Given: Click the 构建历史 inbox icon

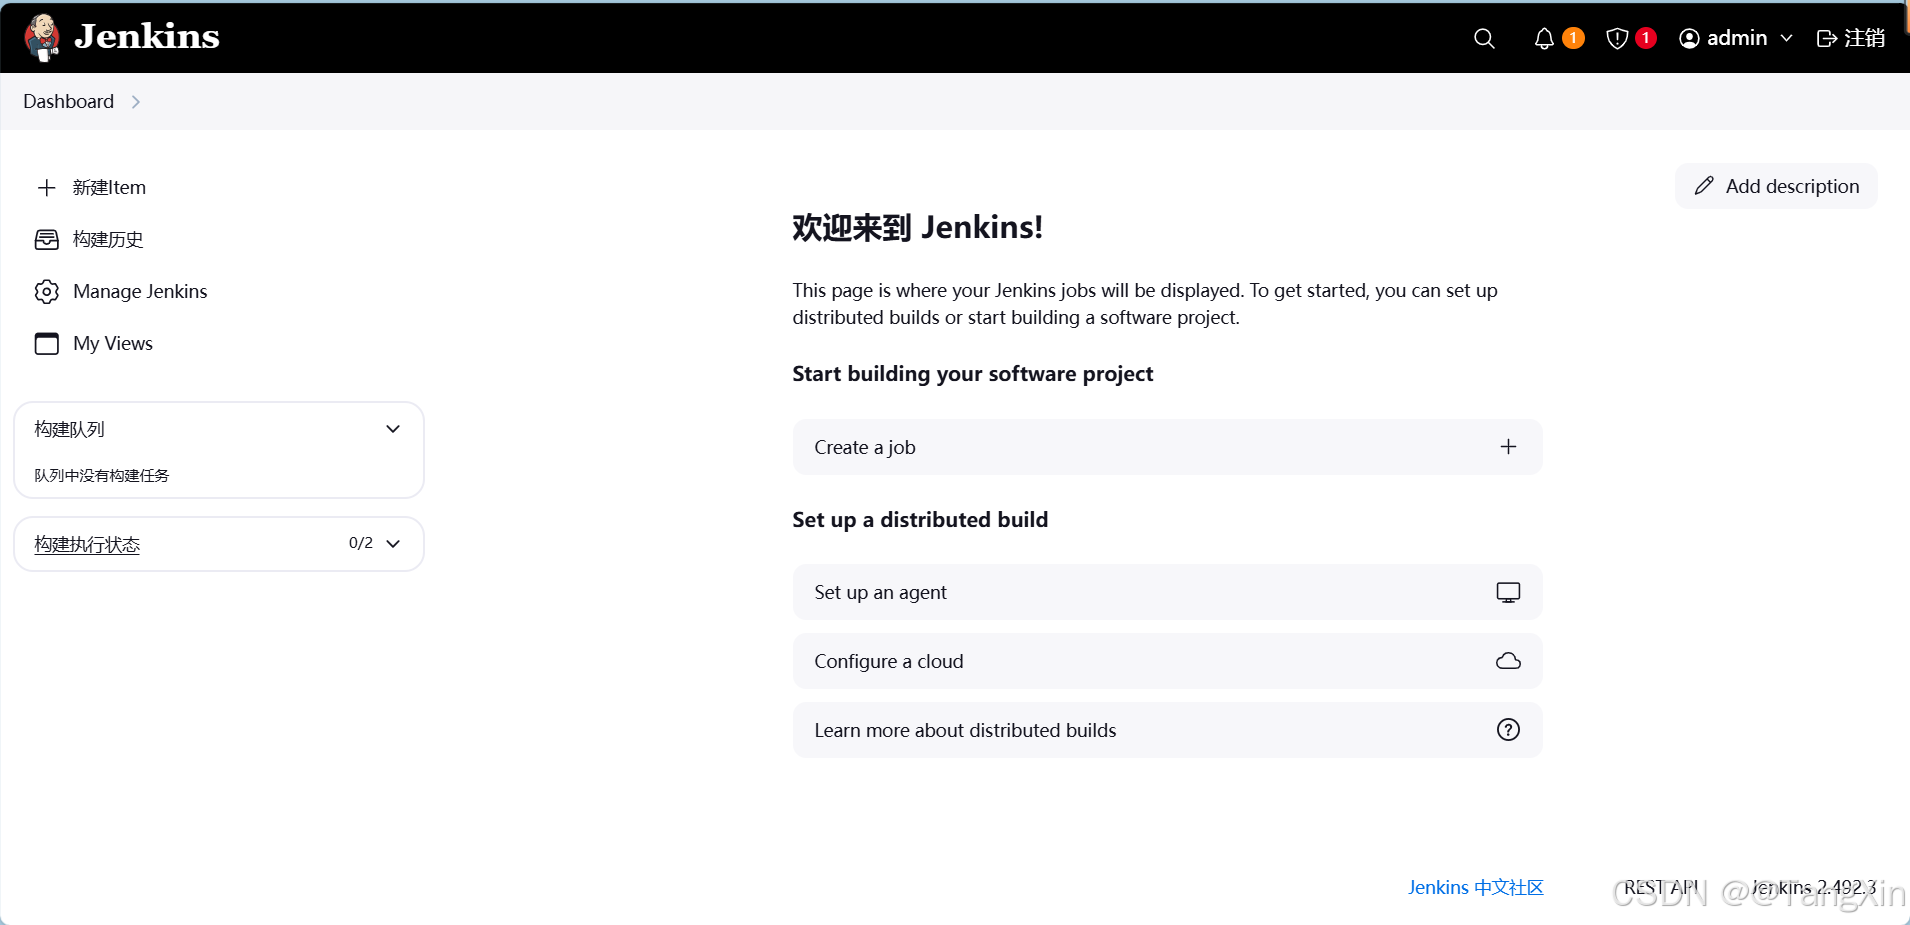Looking at the screenshot, I should 46,239.
